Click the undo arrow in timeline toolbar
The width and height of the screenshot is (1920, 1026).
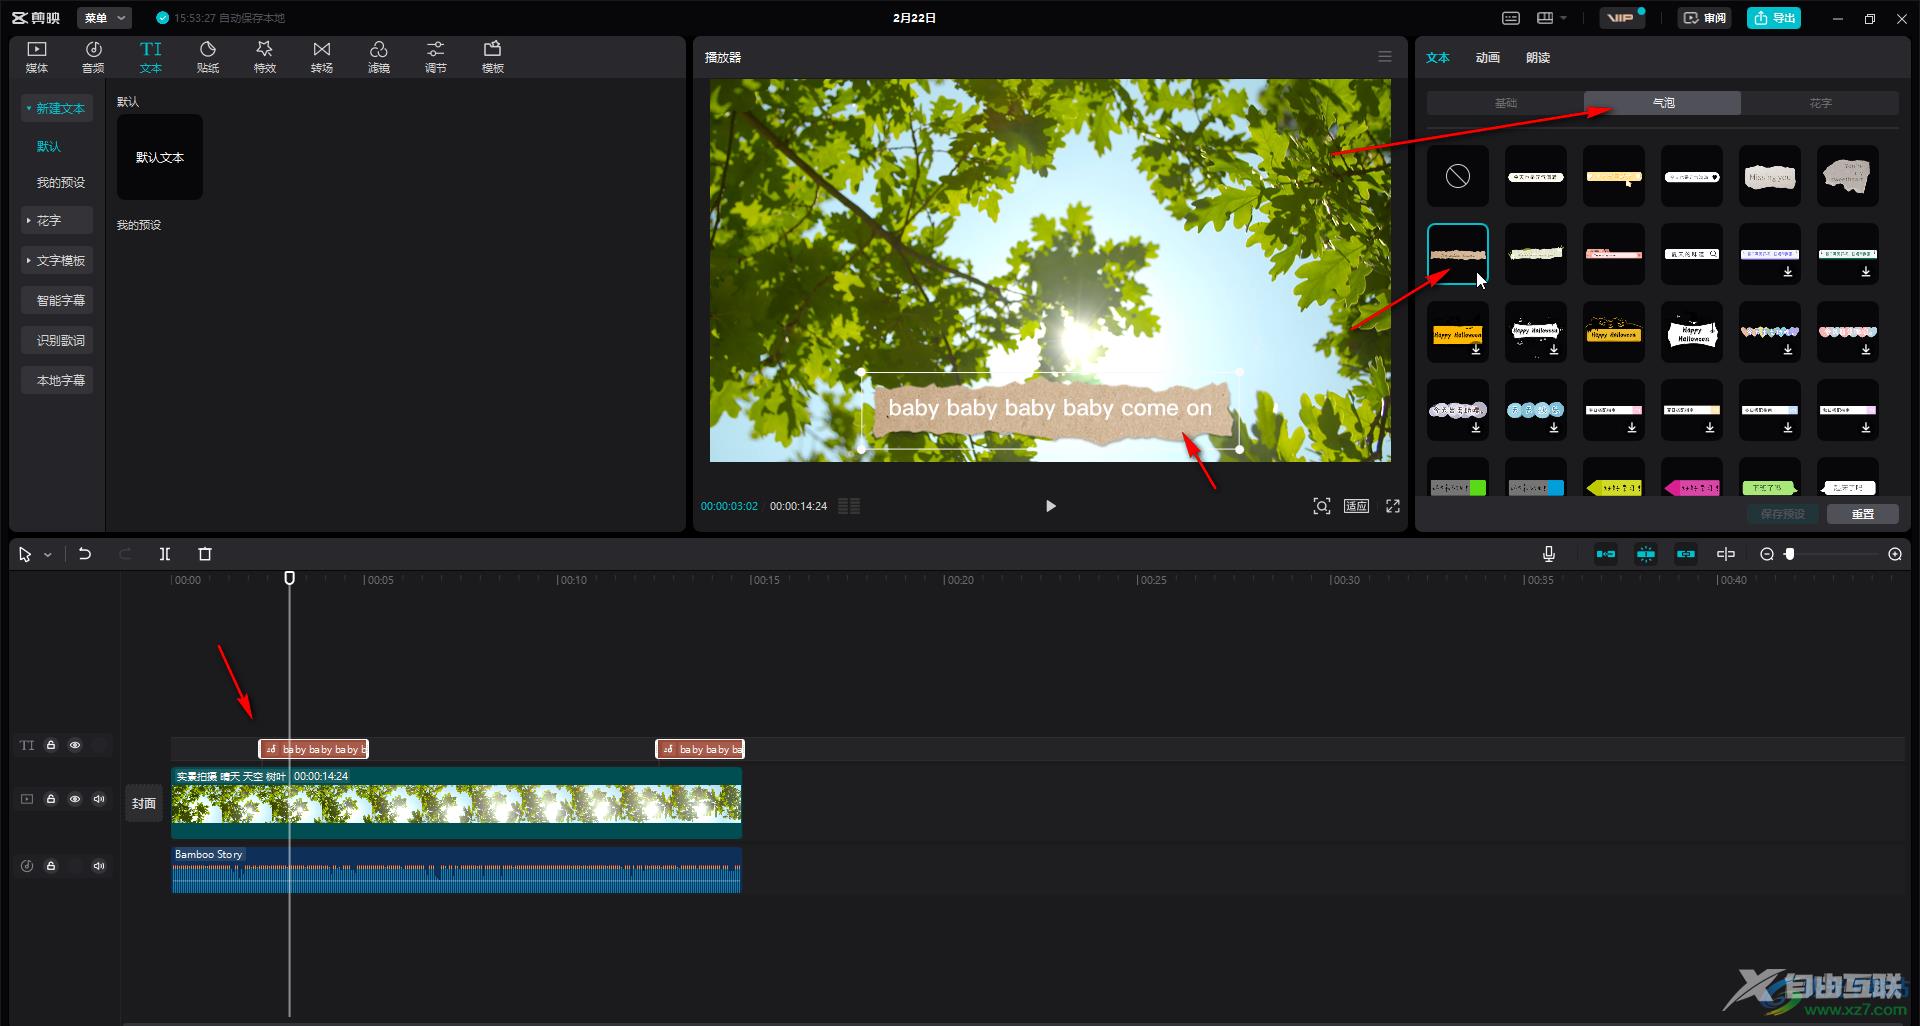85,554
